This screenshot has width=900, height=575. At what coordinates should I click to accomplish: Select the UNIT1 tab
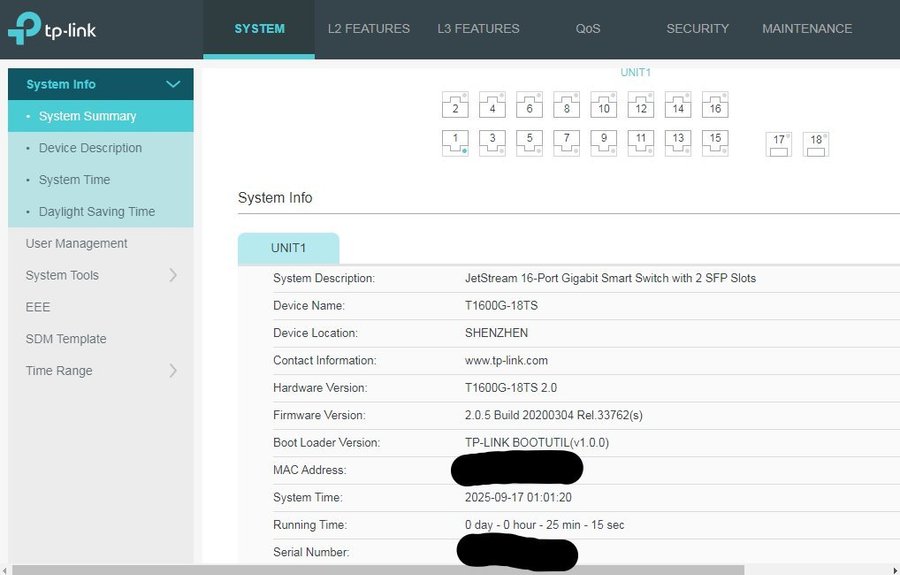tap(288, 248)
